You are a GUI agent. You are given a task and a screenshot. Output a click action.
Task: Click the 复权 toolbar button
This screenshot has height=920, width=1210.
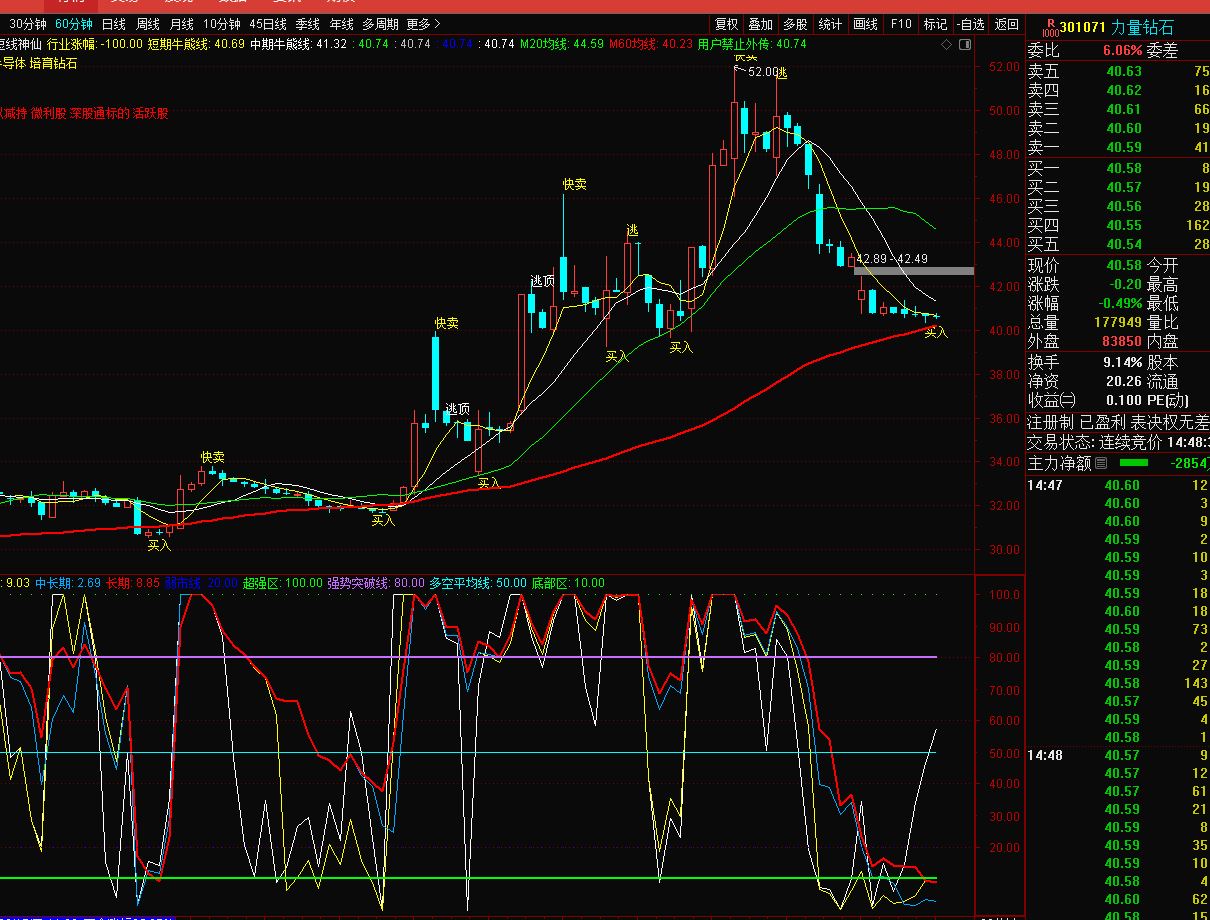point(726,24)
